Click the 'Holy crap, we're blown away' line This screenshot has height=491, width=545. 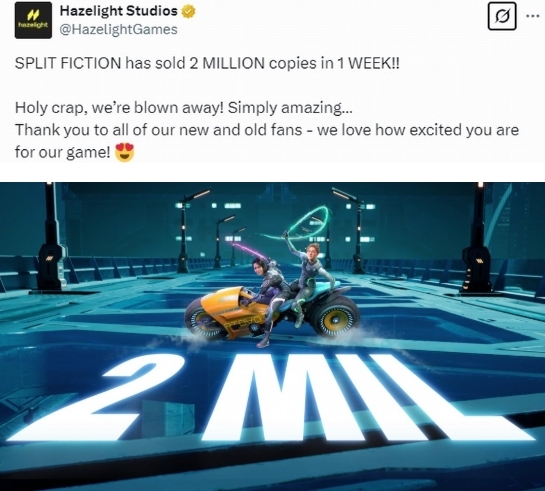point(184,108)
